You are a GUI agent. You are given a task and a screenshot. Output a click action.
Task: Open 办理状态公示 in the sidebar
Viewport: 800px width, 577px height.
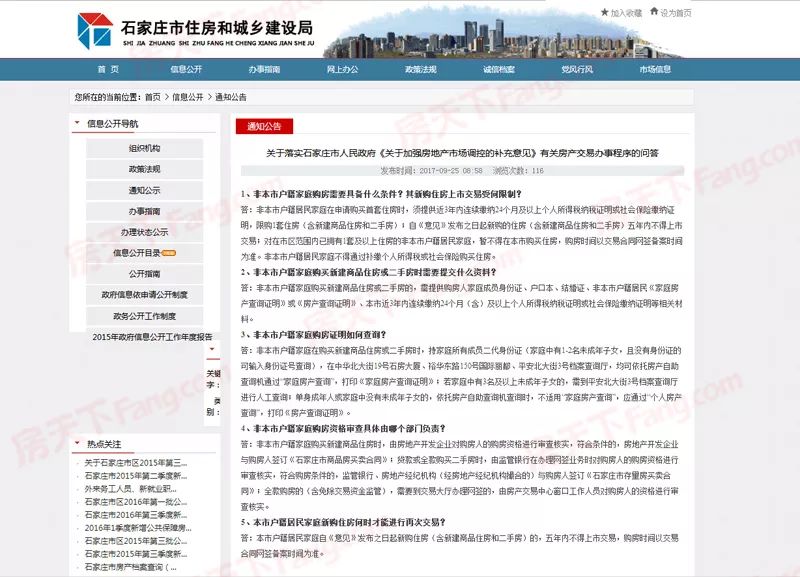[x=144, y=232]
